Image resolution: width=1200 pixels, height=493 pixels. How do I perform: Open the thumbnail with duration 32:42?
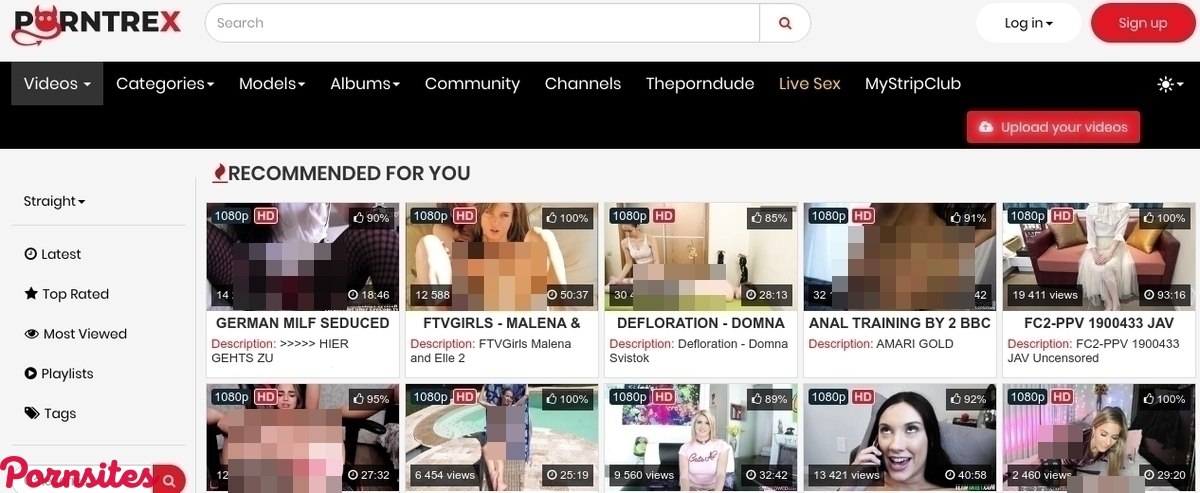point(700,438)
